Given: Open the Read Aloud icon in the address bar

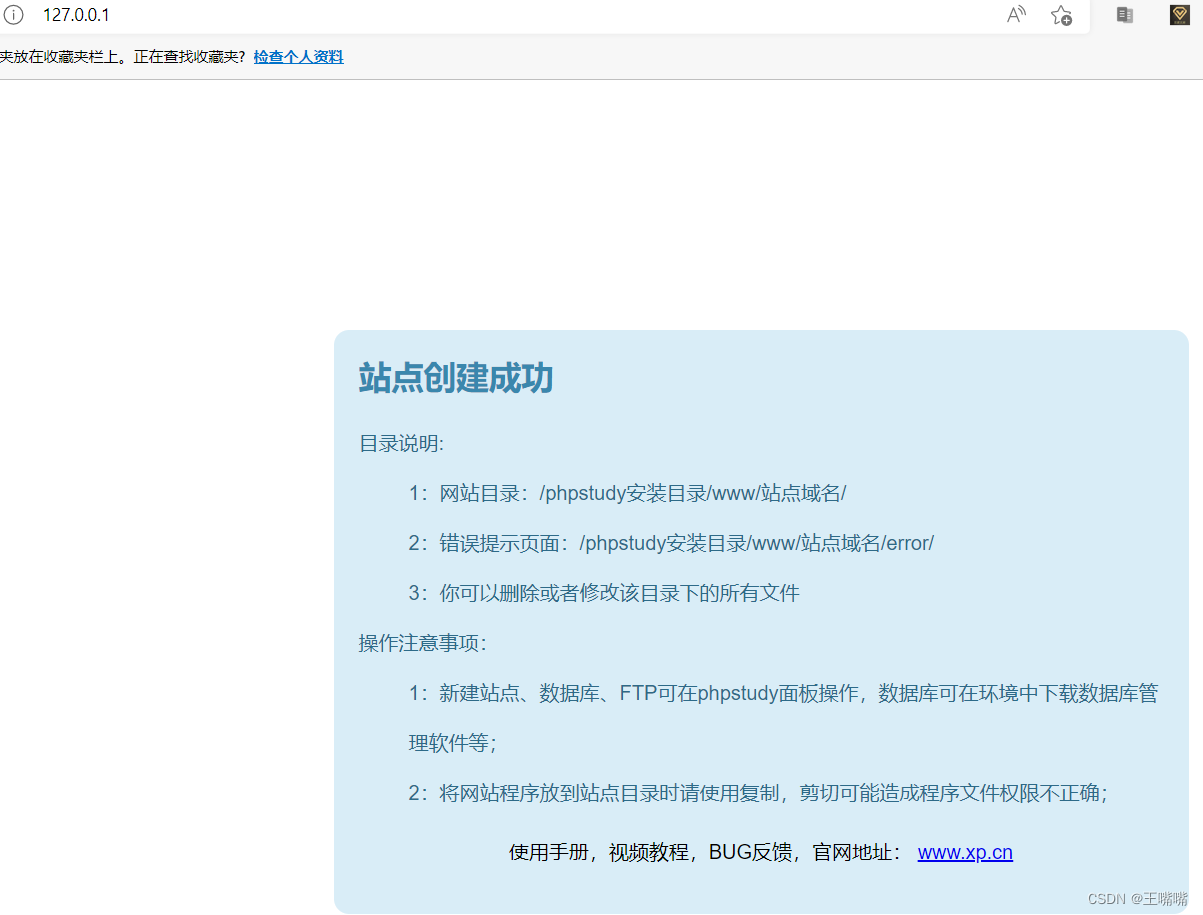Looking at the screenshot, I should coord(1016,15).
